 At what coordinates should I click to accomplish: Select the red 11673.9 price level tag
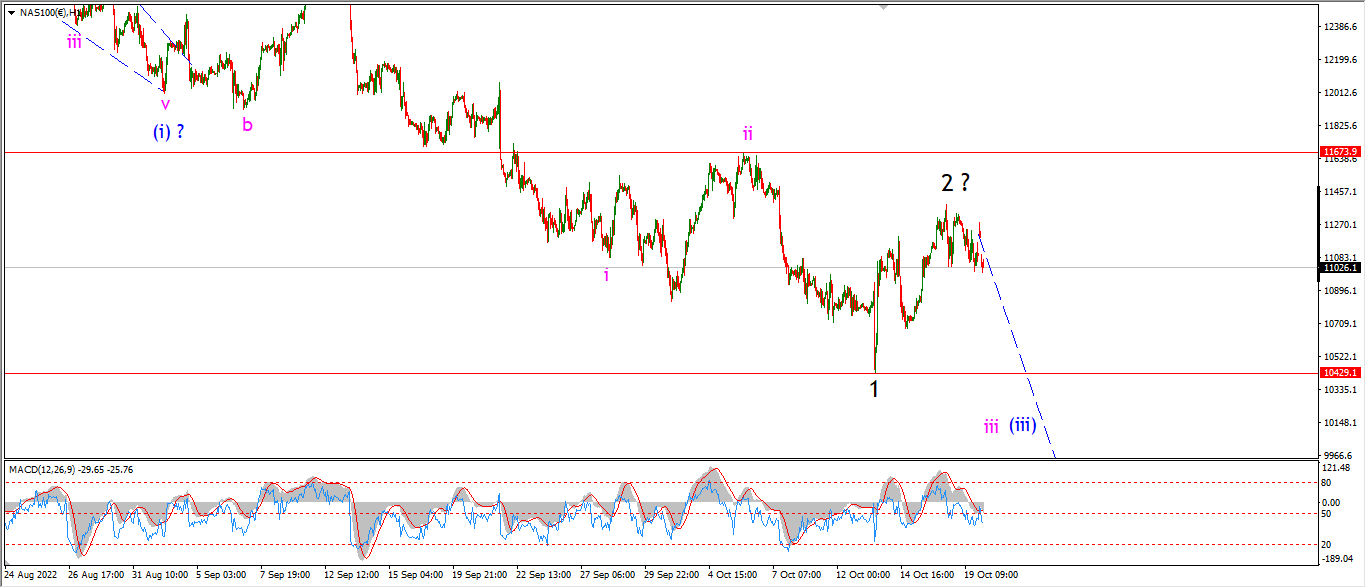1341,152
